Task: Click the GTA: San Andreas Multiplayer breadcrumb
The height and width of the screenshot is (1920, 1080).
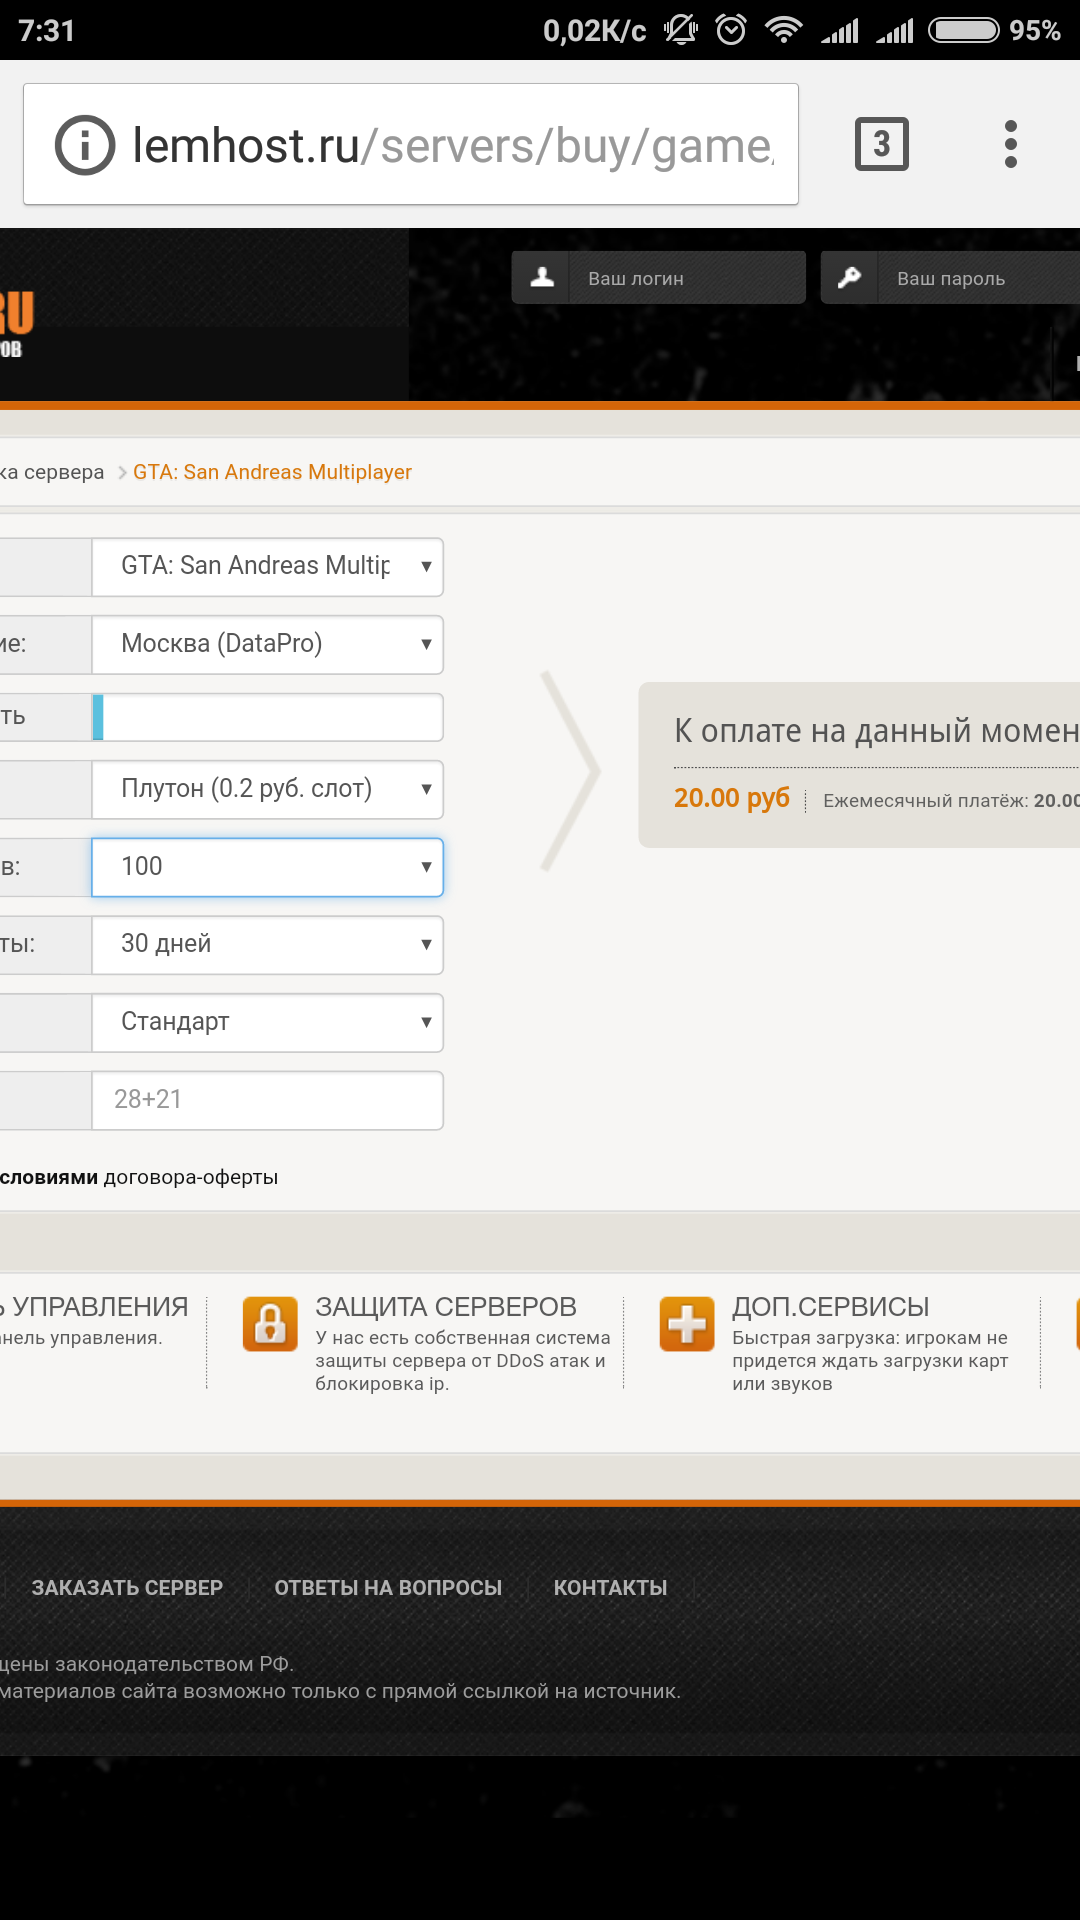Action: click(x=272, y=472)
